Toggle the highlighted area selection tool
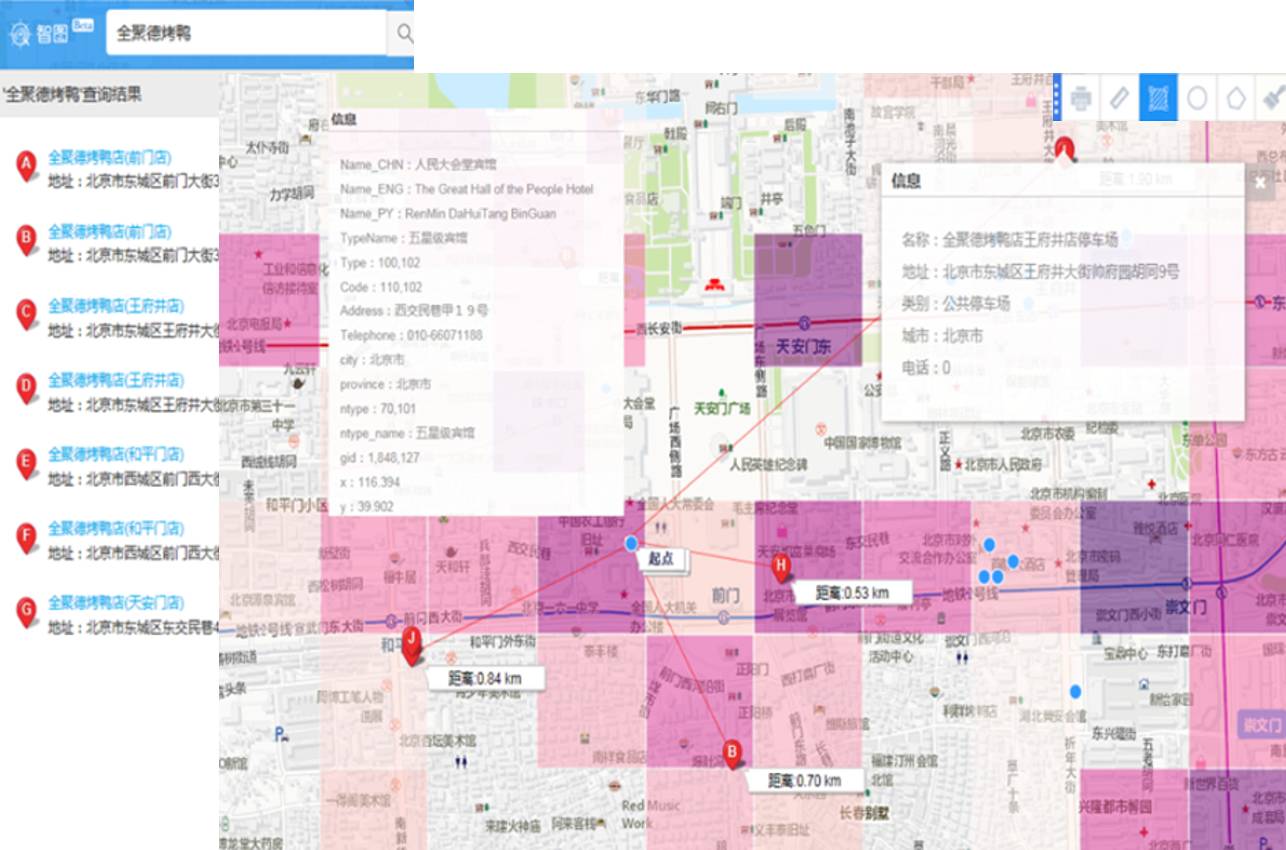 1158,98
